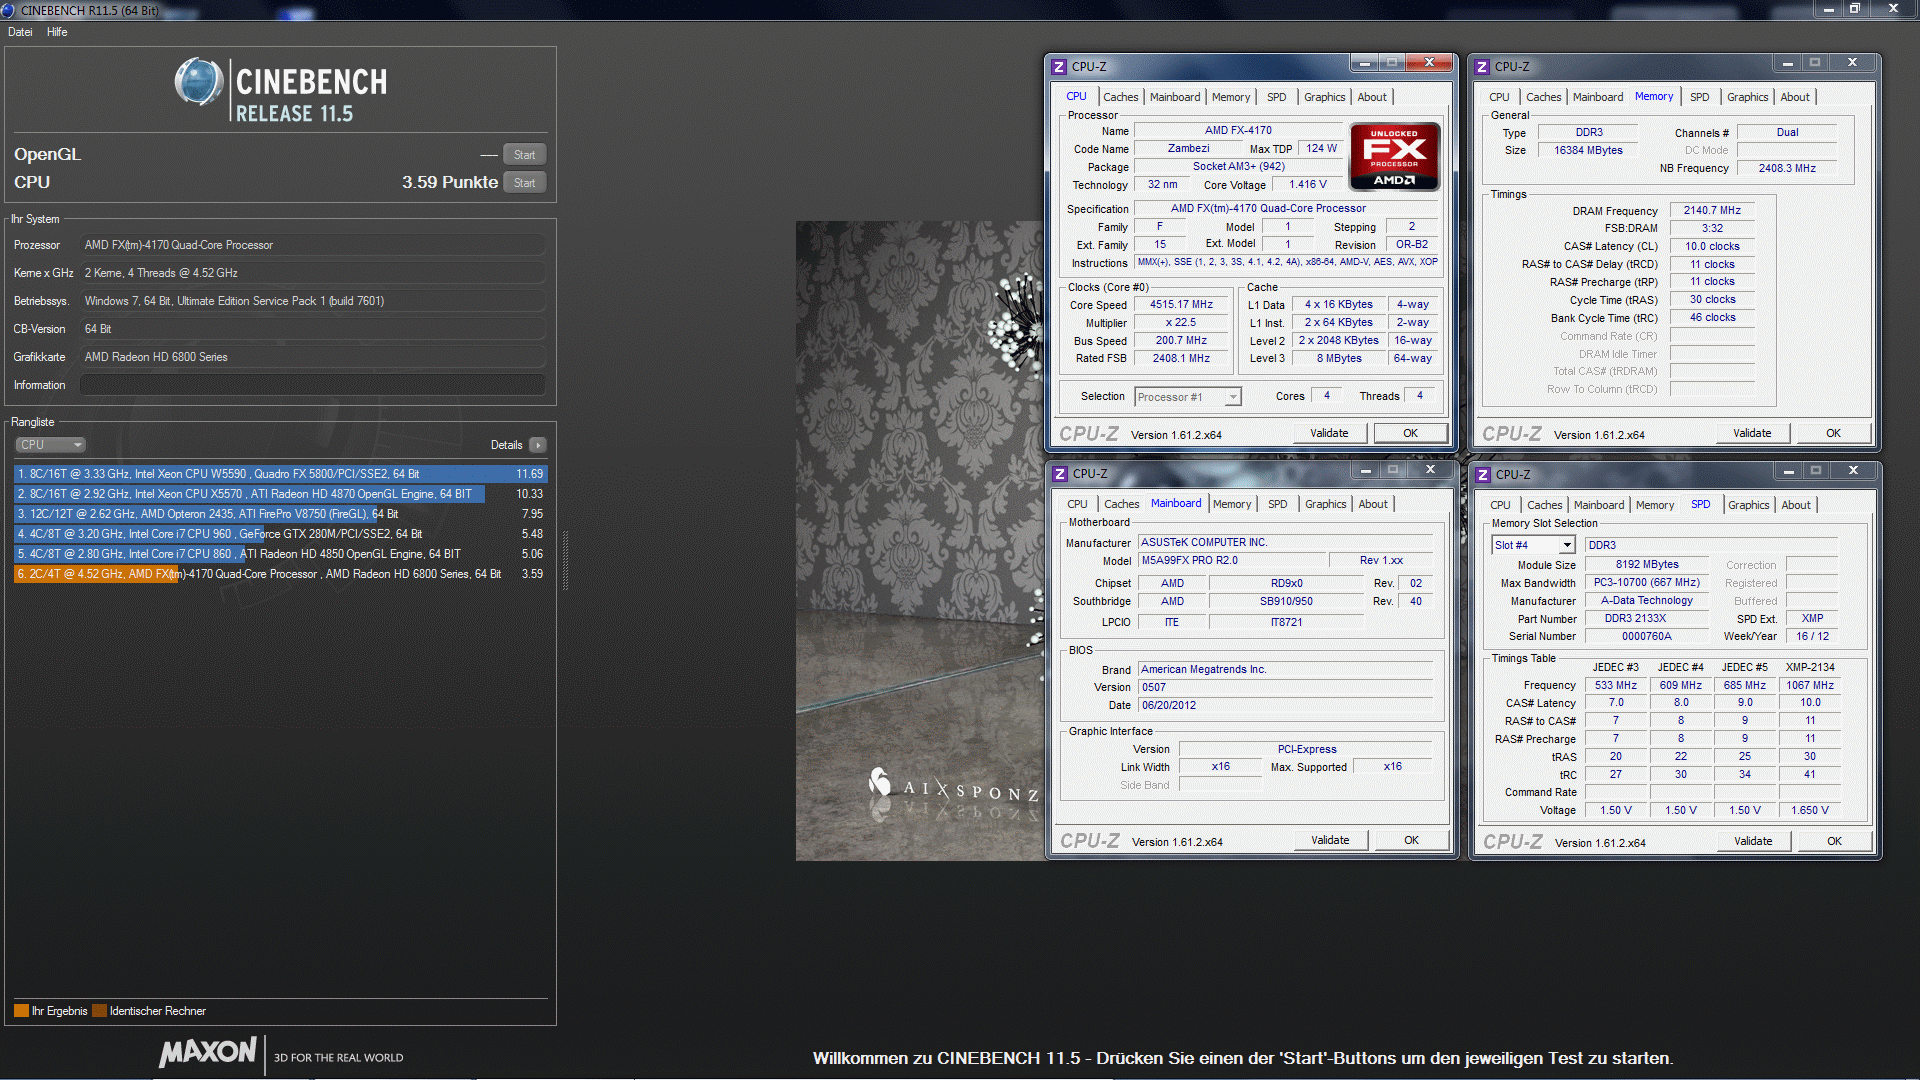Open CPU tab in Memory window
This screenshot has width=1920, height=1080.
point(1499,97)
